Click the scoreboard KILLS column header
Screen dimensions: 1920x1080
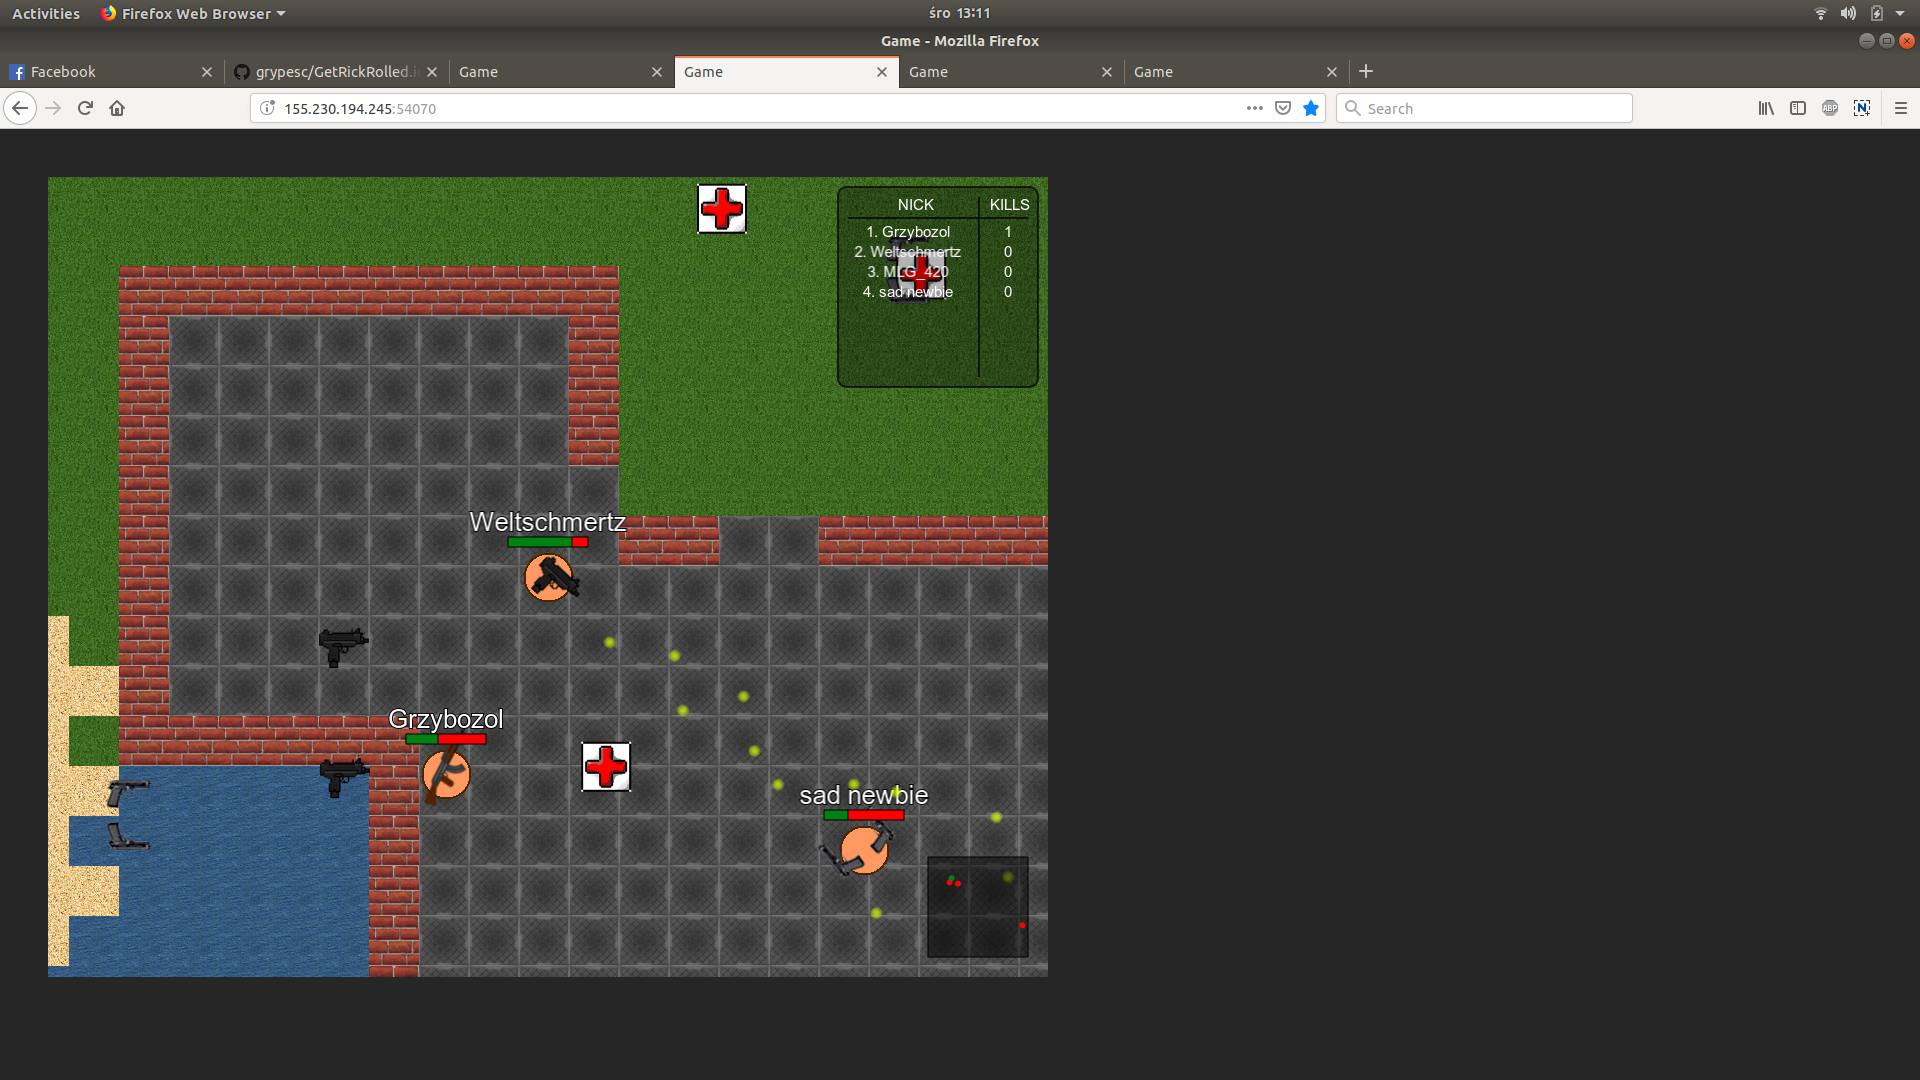[1006, 204]
